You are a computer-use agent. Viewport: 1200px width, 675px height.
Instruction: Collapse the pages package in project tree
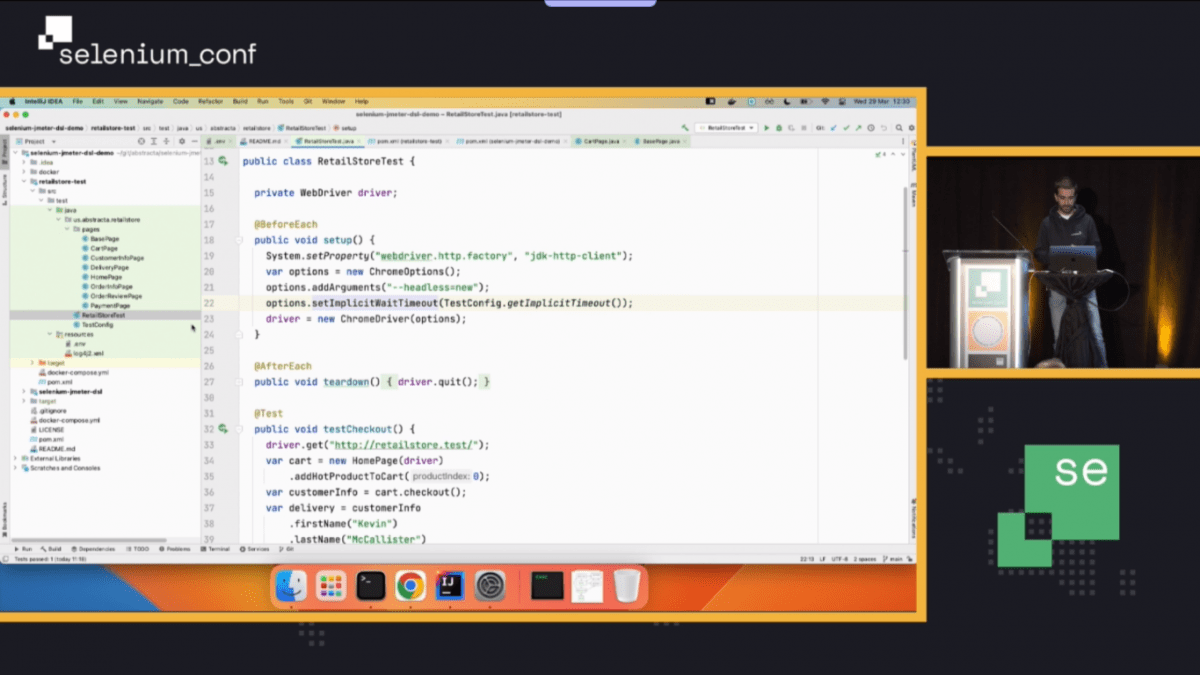[x=67, y=229]
